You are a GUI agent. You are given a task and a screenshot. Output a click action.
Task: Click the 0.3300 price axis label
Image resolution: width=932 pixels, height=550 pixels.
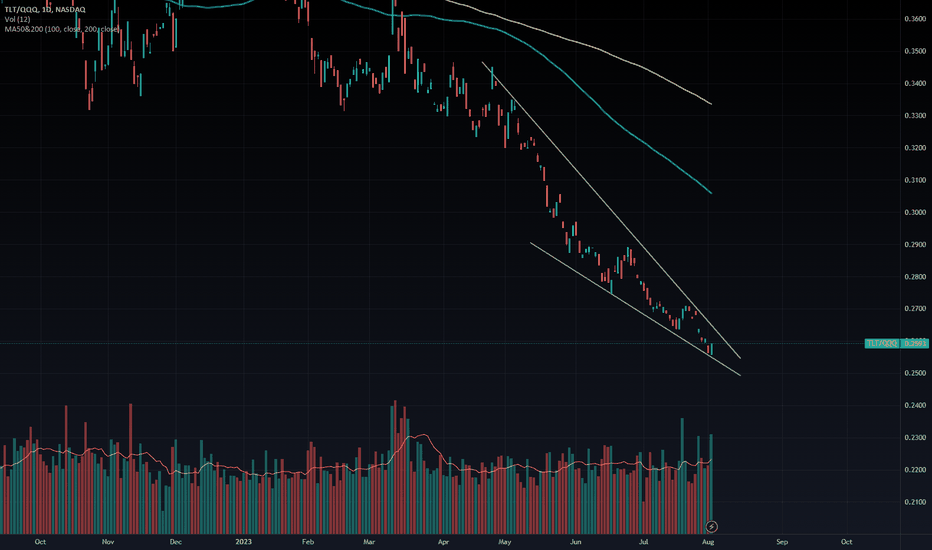(x=915, y=115)
